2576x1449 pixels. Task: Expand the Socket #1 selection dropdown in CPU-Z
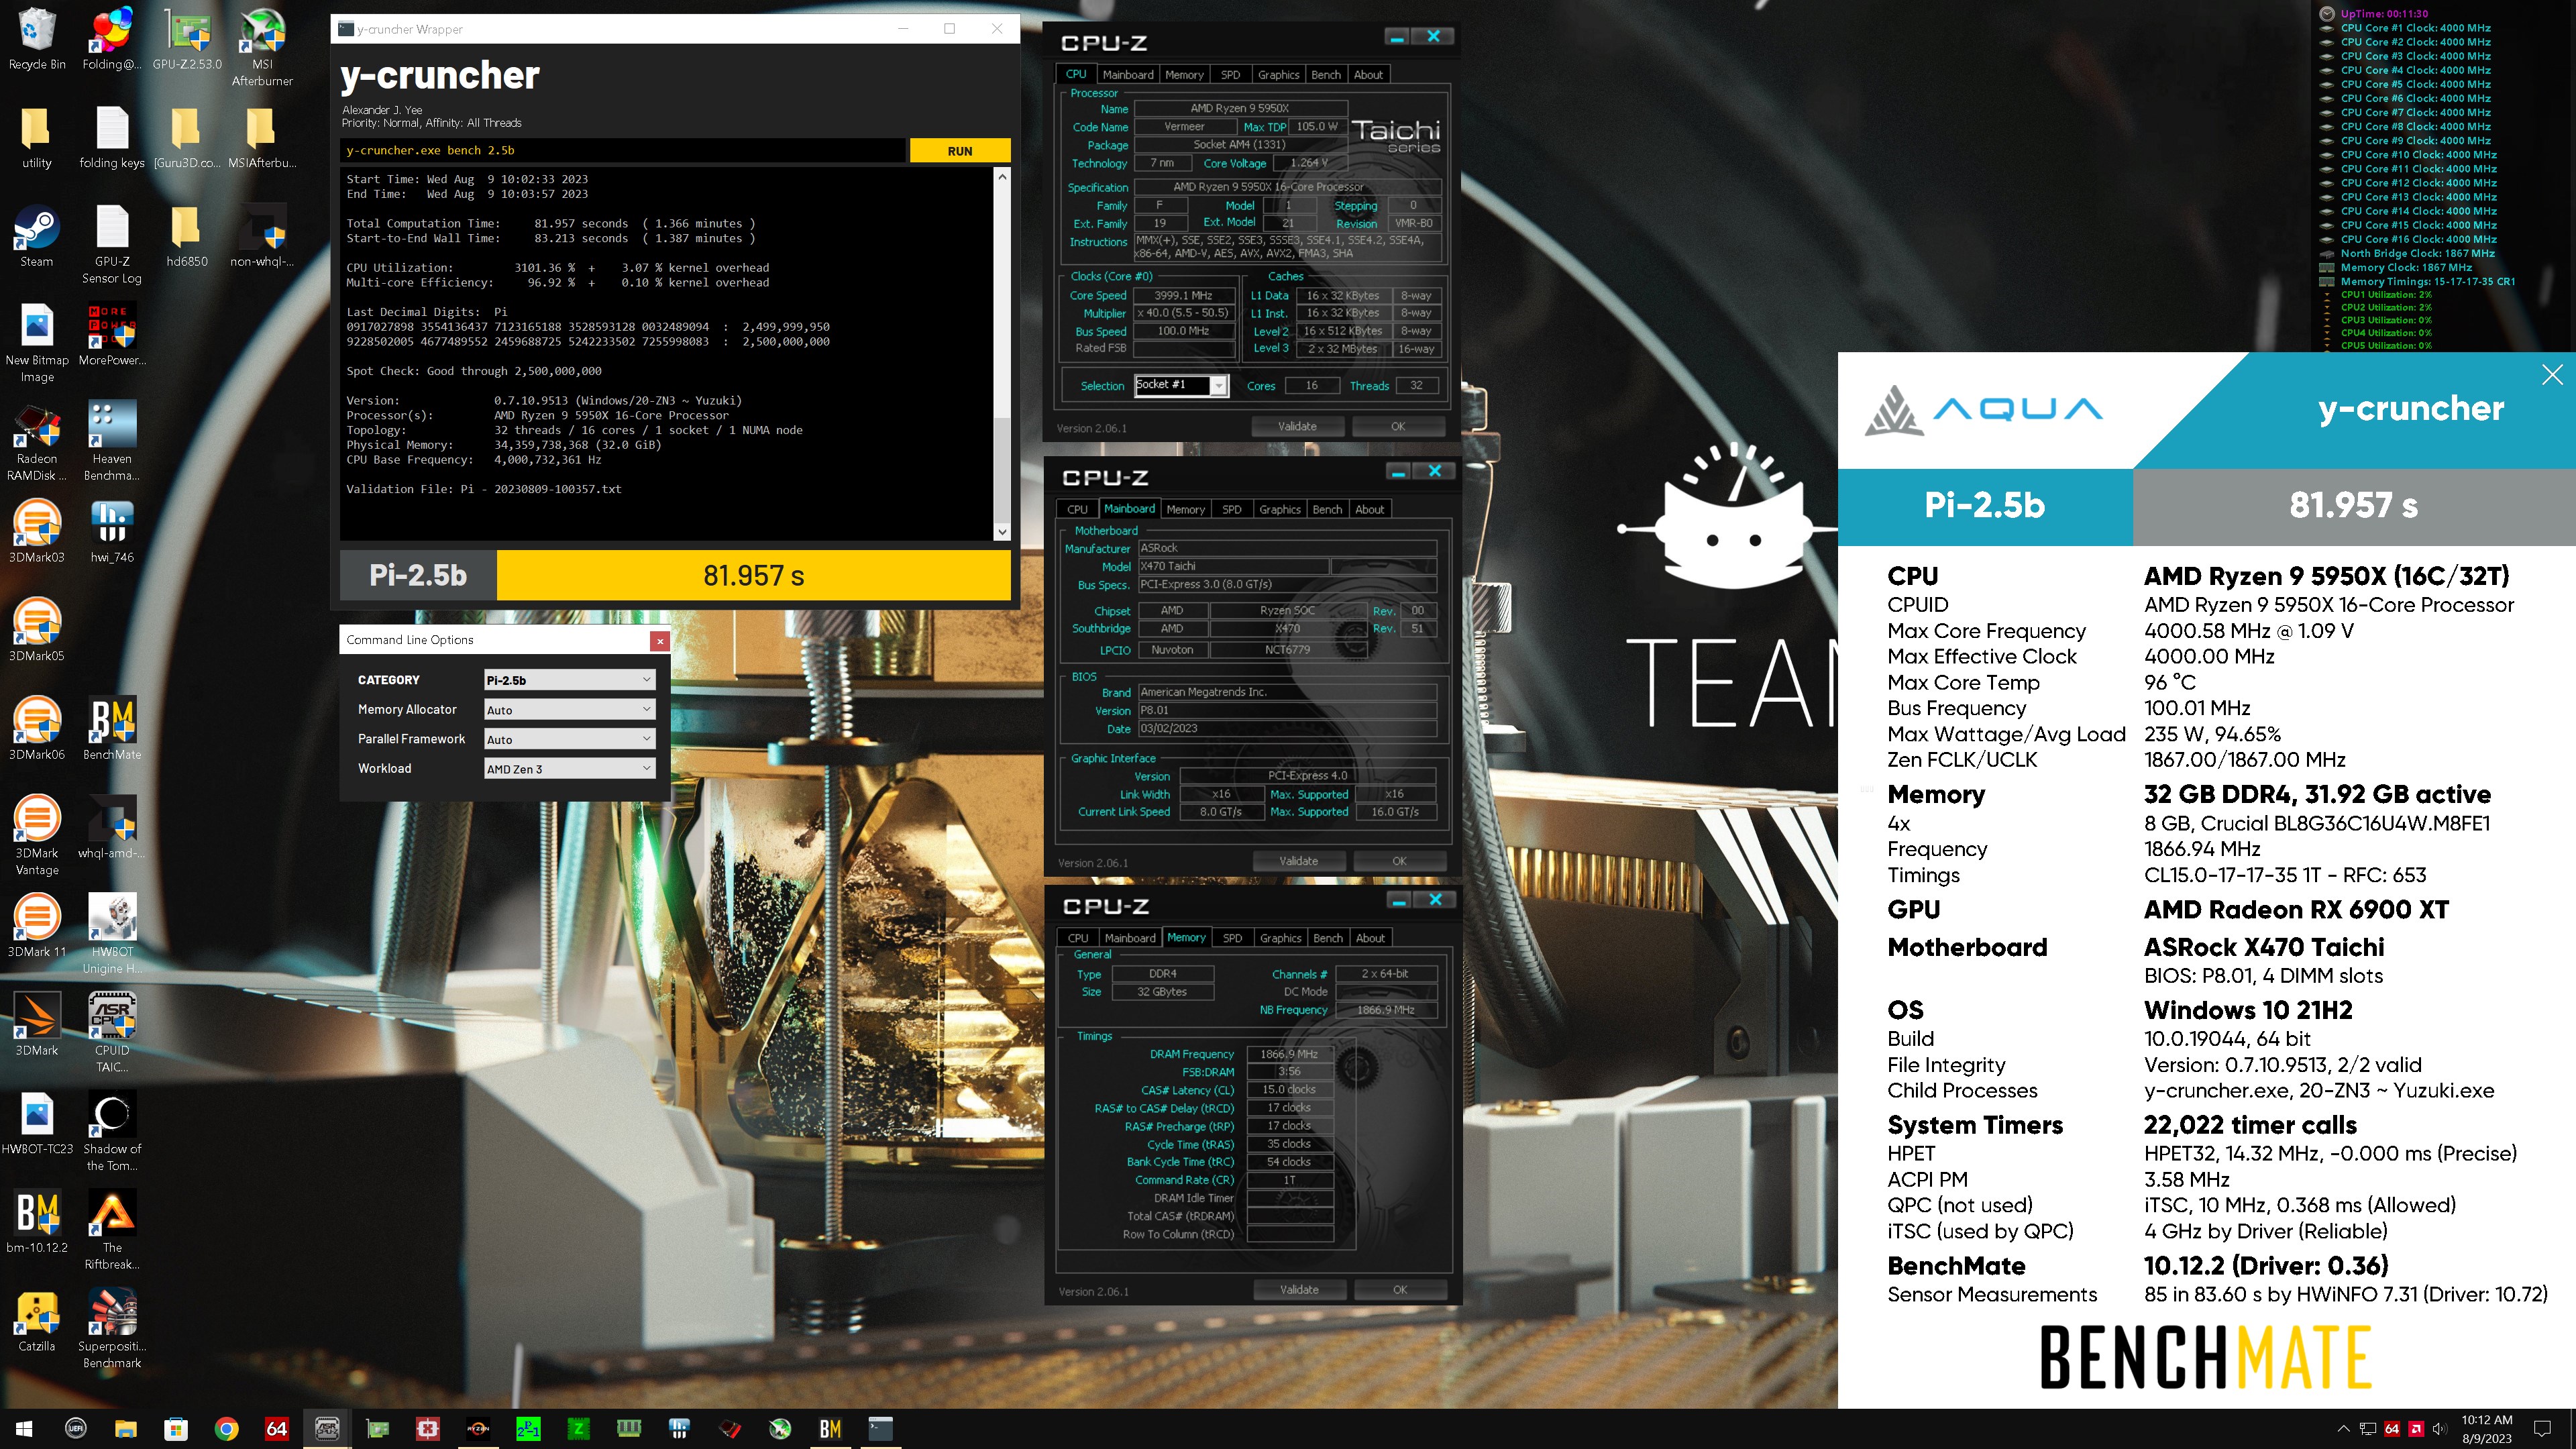pos(1219,386)
